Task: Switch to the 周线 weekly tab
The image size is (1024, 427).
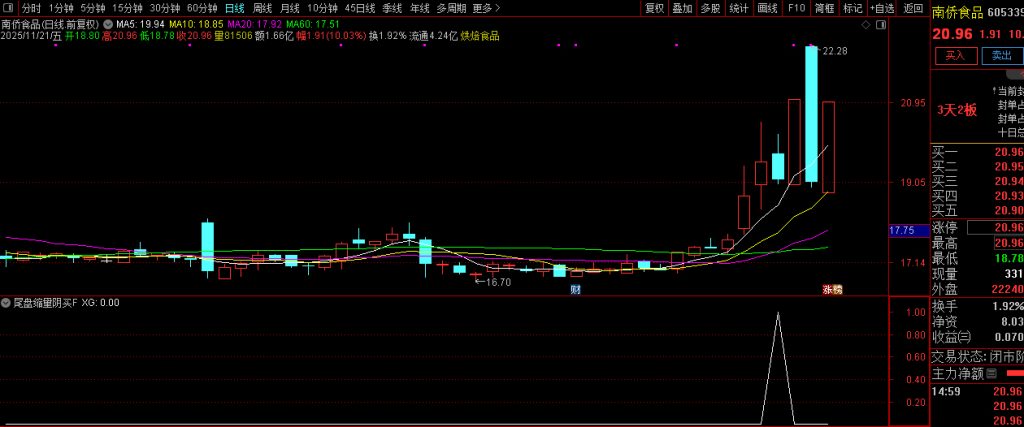Action: (x=262, y=8)
